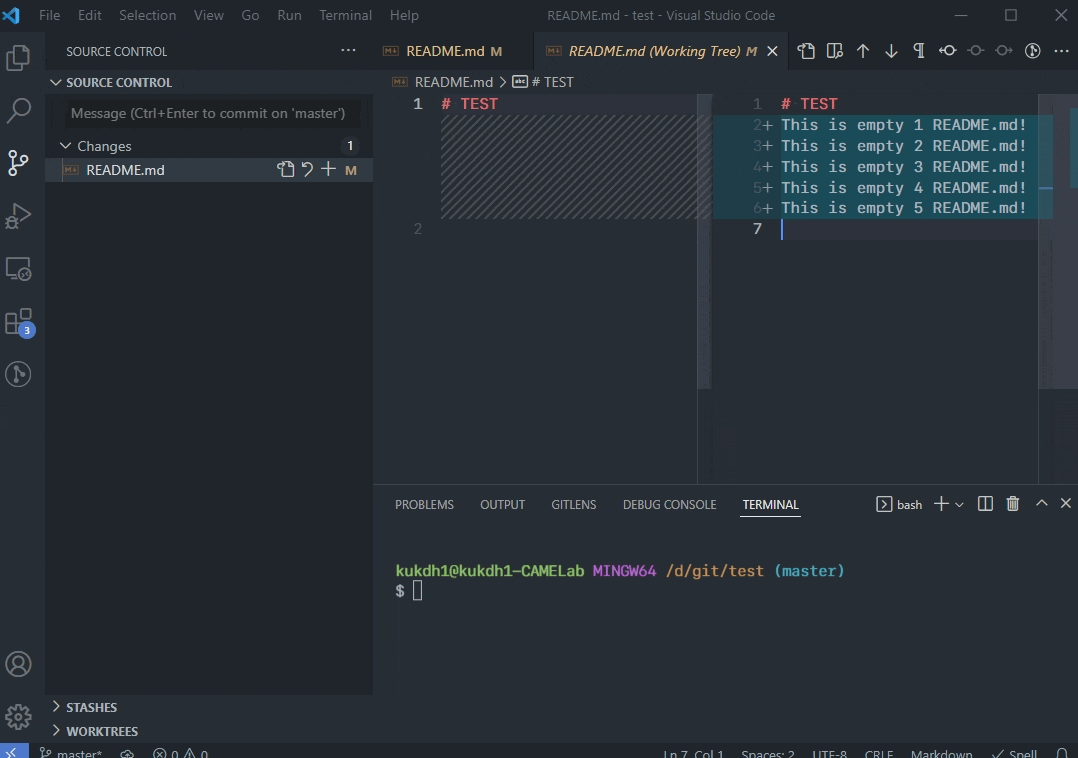Viewport: 1078px width, 758px height.
Task: Switch to the Problems panel tab
Action: pos(424,504)
